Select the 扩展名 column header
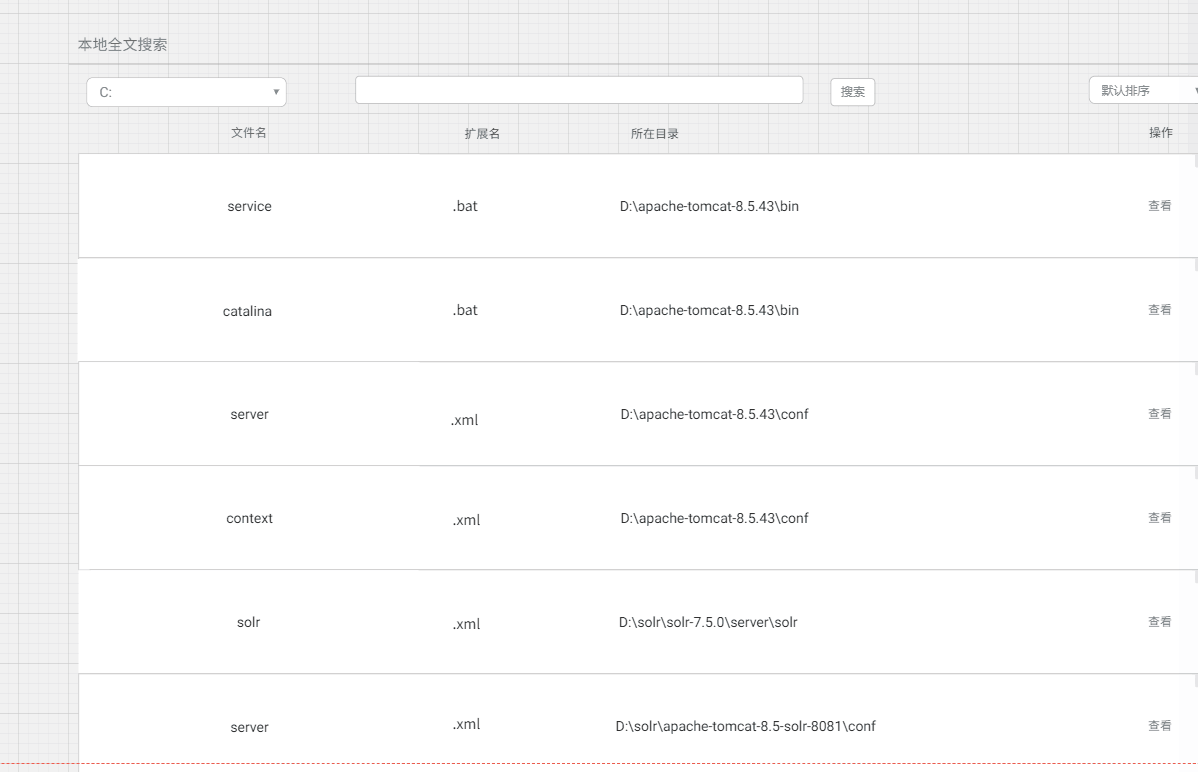This screenshot has height=772, width=1198. point(482,134)
